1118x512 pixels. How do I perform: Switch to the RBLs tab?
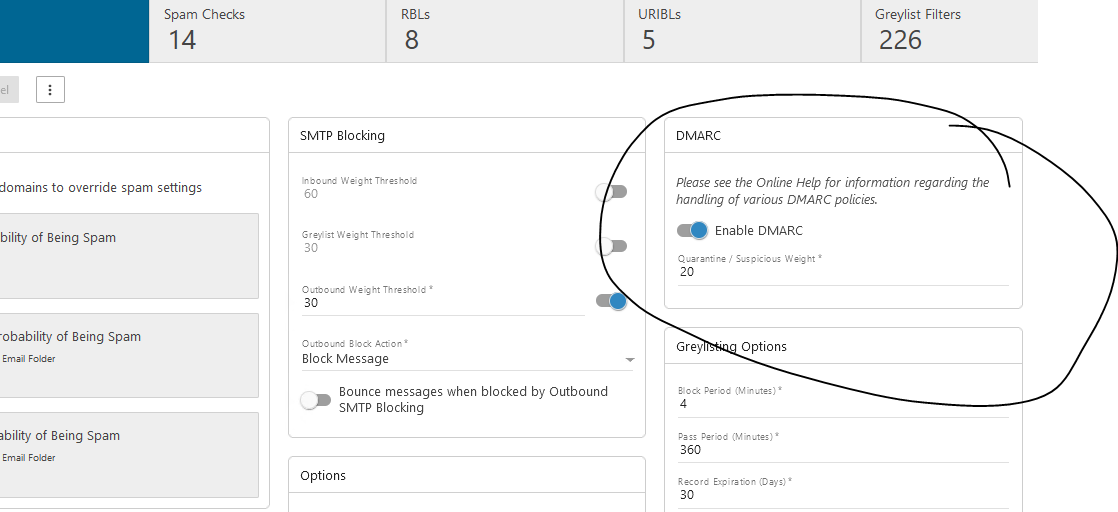coord(505,31)
